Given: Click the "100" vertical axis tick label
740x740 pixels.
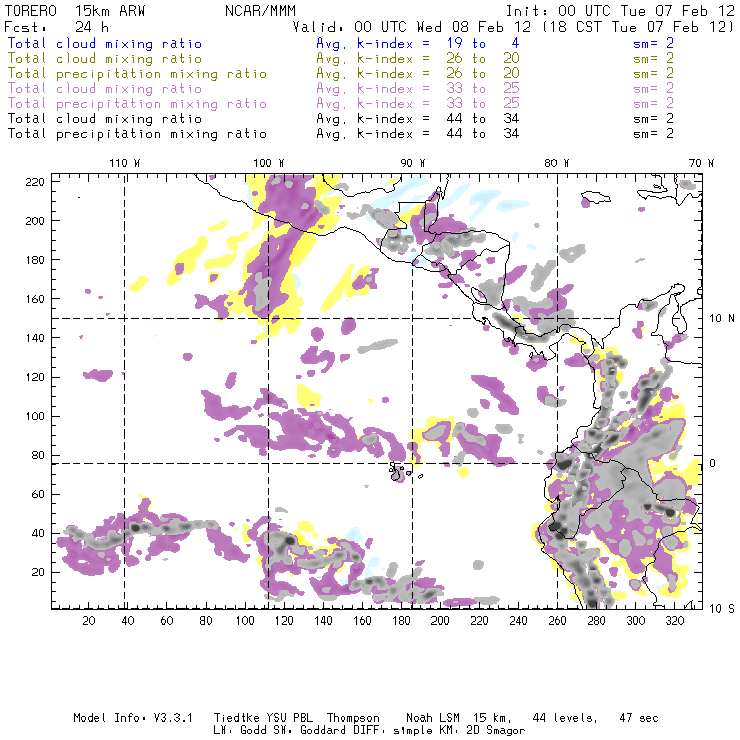Looking at the screenshot, I should point(35,416).
